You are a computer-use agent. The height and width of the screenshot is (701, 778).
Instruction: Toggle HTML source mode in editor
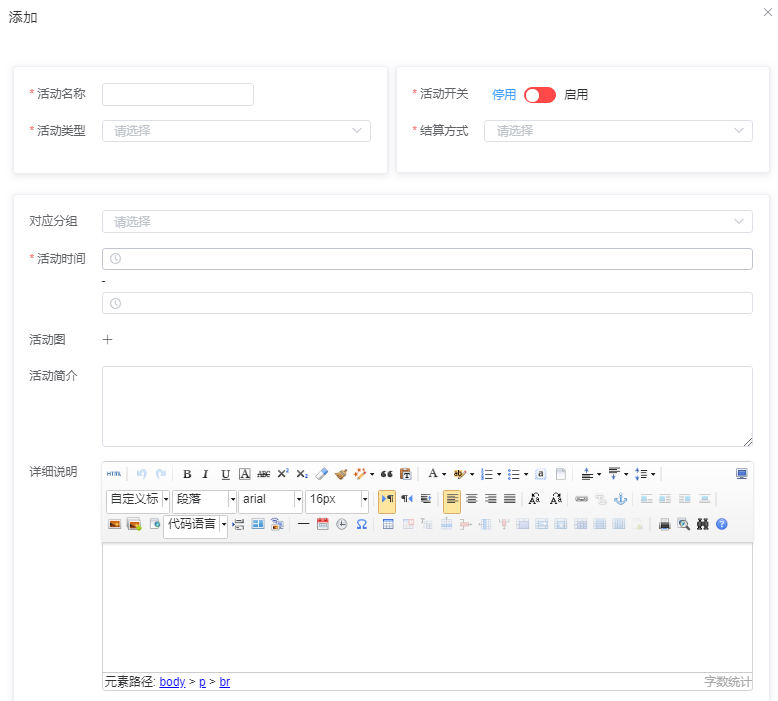pos(114,474)
